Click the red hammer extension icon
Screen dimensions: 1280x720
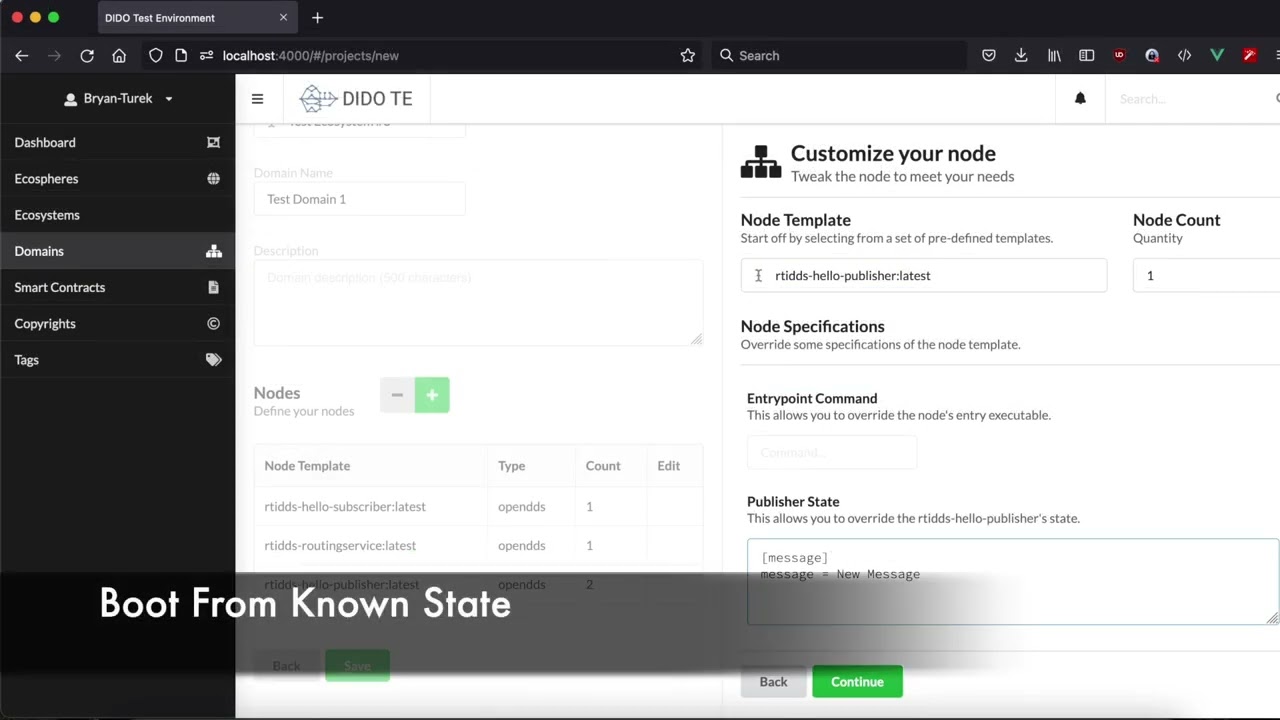[x=1250, y=56]
